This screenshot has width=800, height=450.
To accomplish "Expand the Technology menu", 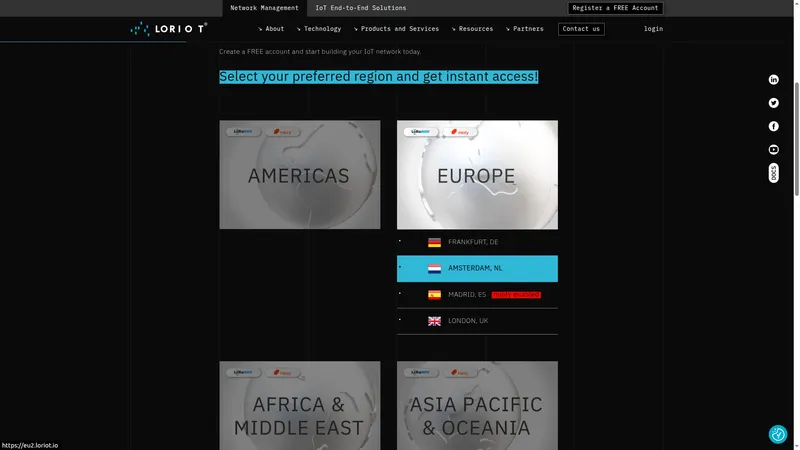I will [x=319, y=29].
